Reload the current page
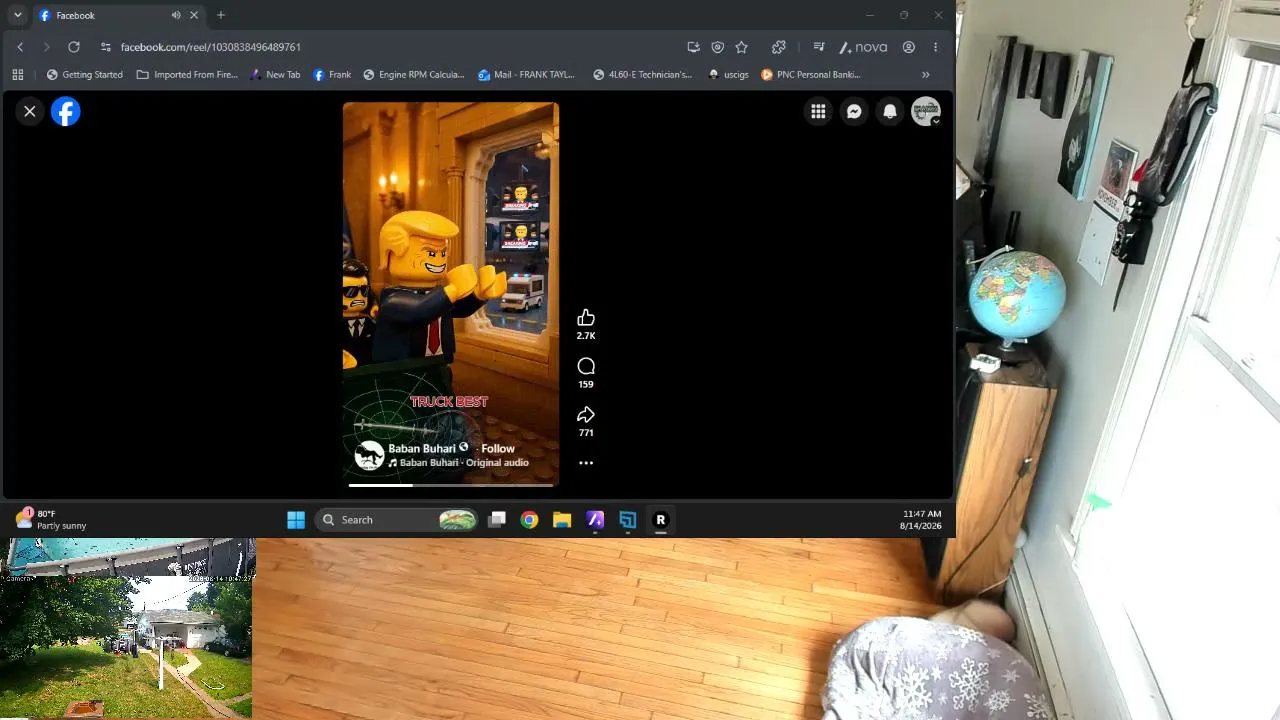Screen dimensions: 1280x720 point(73,47)
